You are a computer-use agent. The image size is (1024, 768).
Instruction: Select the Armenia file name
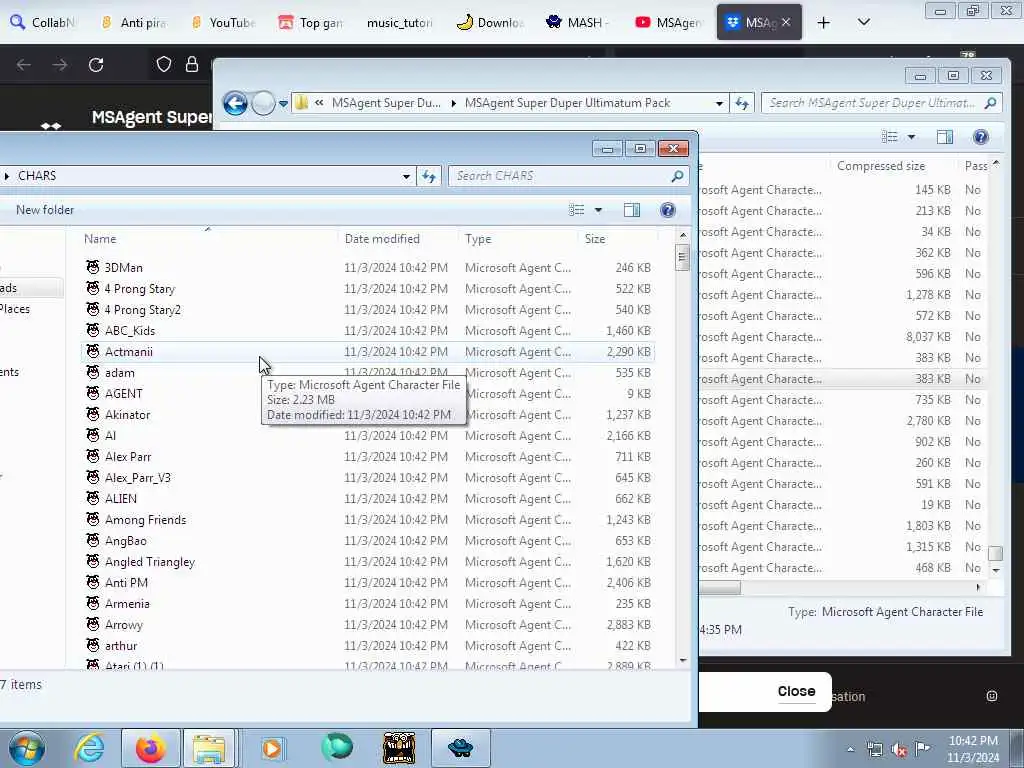(127, 604)
